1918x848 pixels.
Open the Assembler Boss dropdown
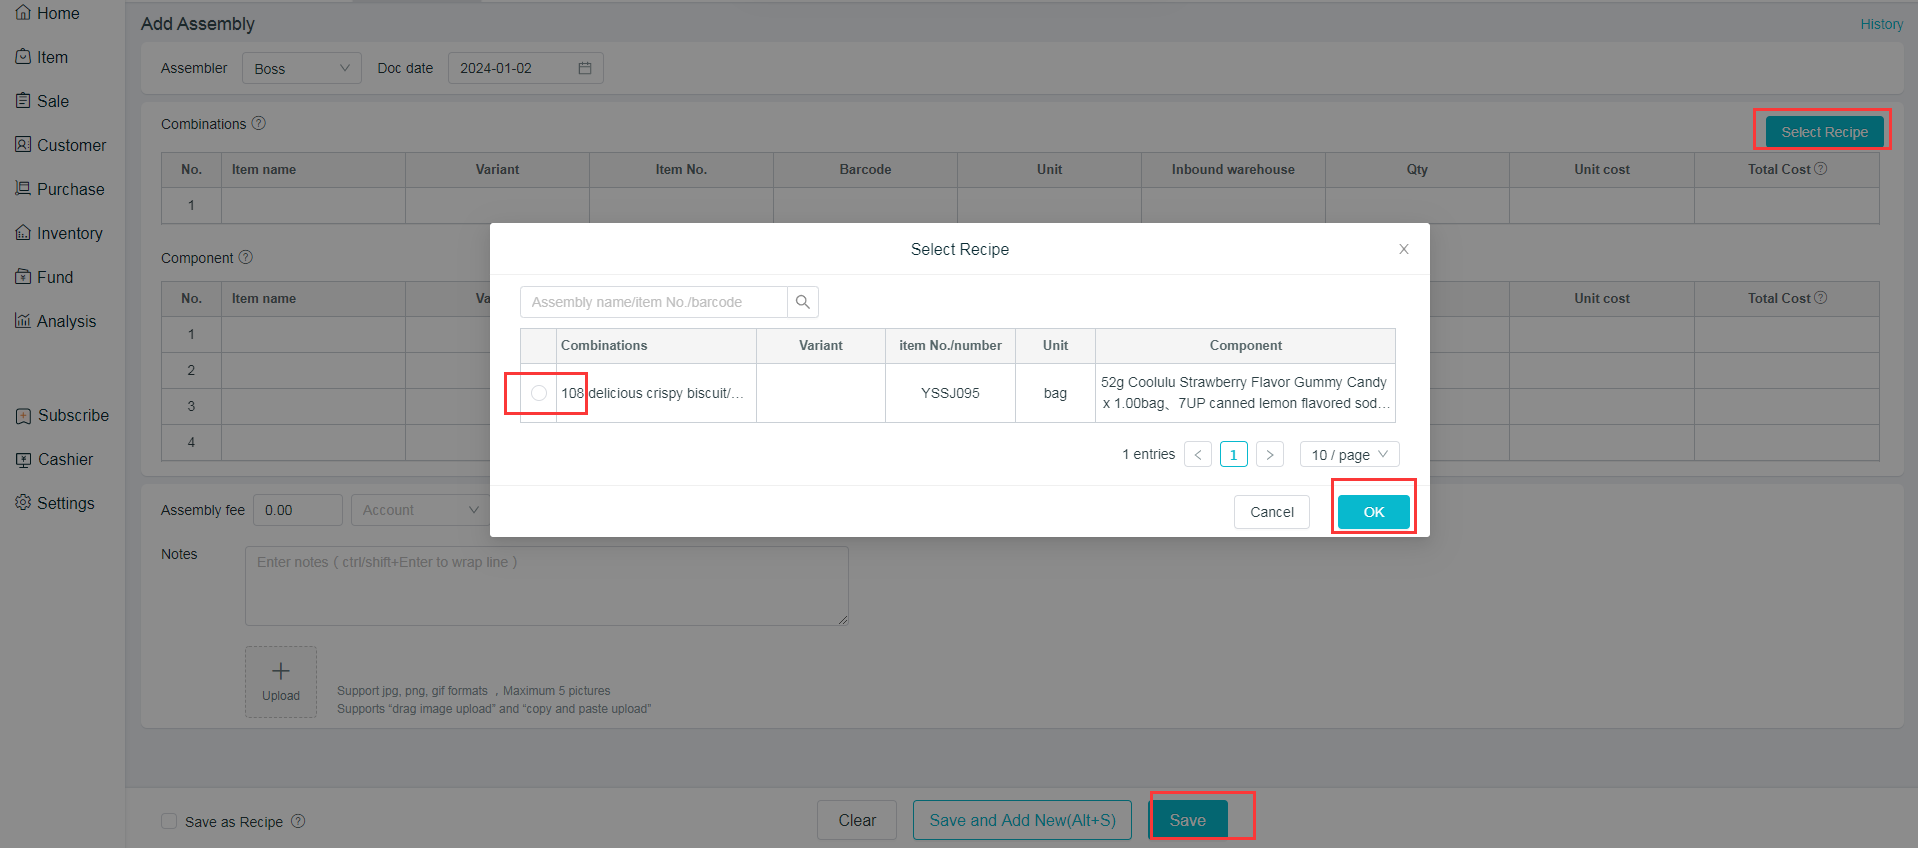coord(301,68)
